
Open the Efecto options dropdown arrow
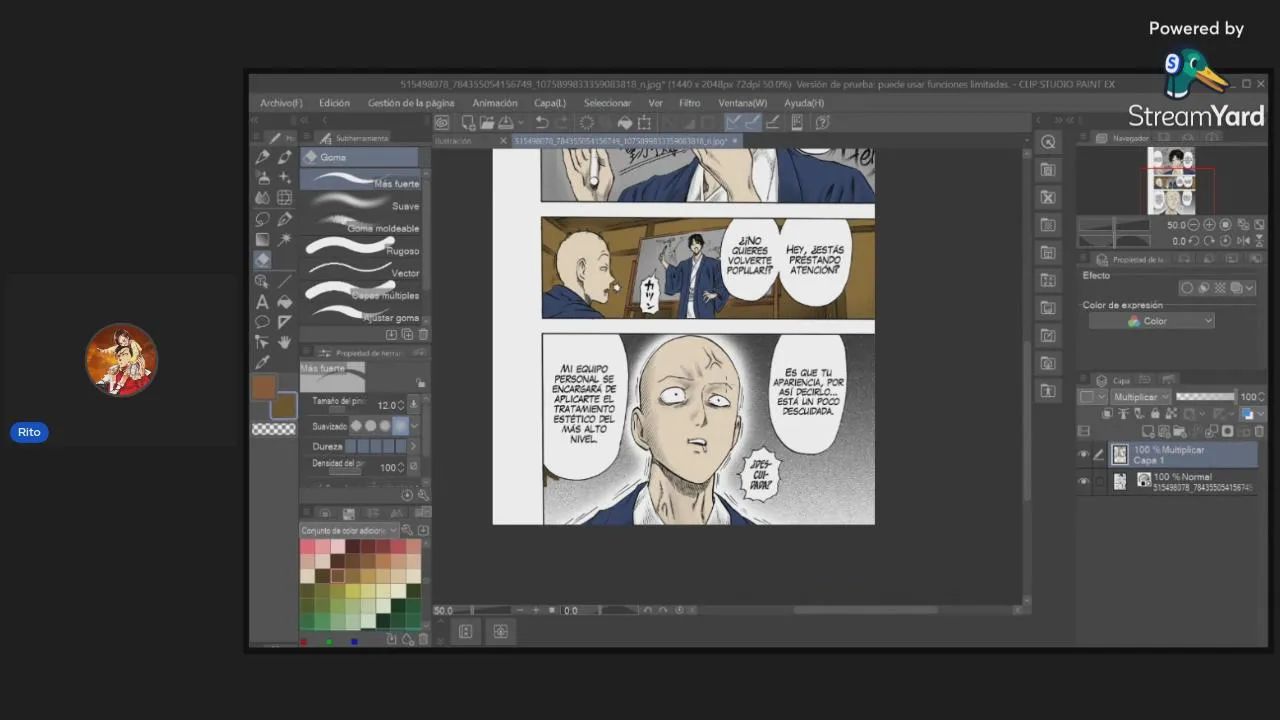(1250, 288)
